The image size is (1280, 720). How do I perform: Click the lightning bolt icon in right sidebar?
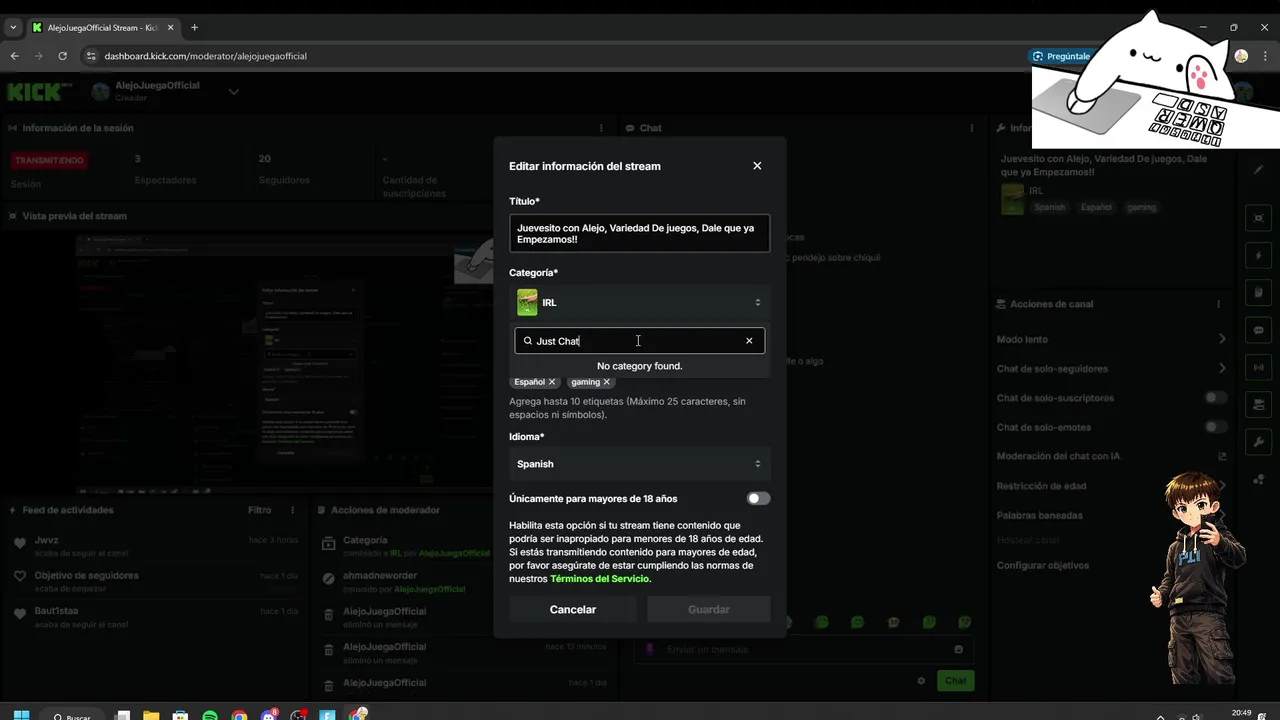pyautogui.click(x=1259, y=255)
